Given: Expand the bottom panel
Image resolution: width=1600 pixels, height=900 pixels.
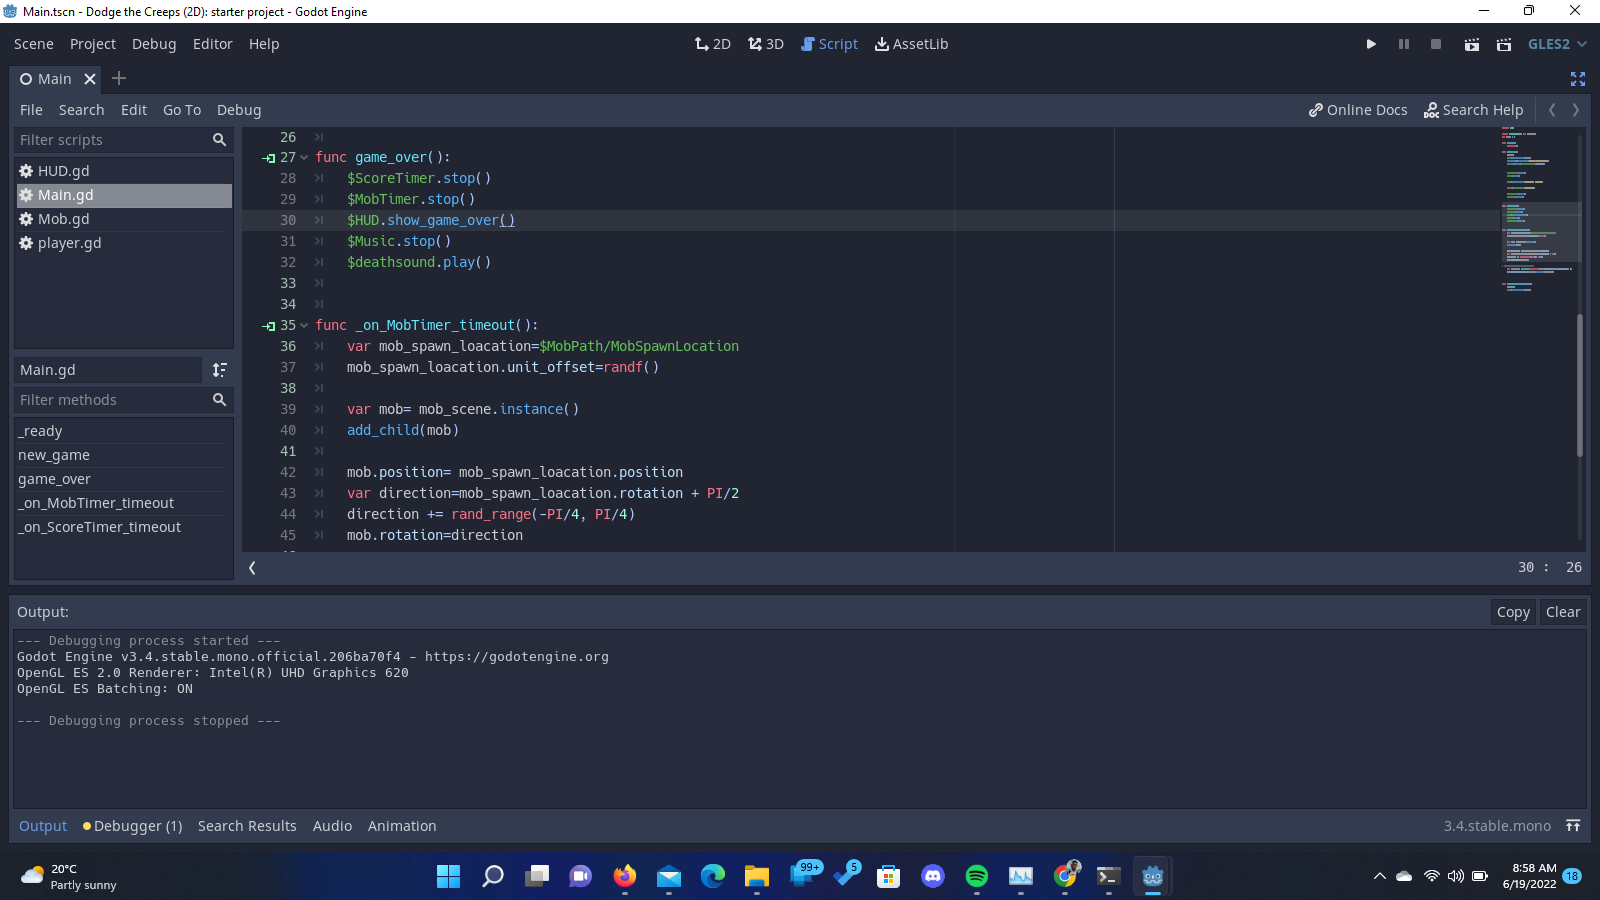Looking at the screenshot, I should [x=1573, y=826].
